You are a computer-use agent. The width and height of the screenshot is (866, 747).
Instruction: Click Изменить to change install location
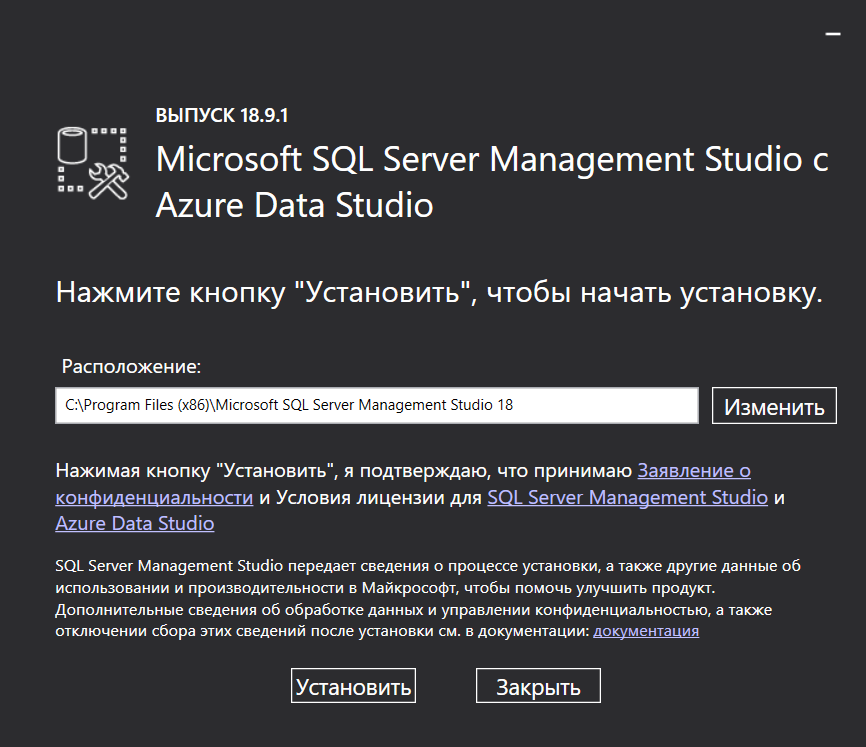(774, 406)
